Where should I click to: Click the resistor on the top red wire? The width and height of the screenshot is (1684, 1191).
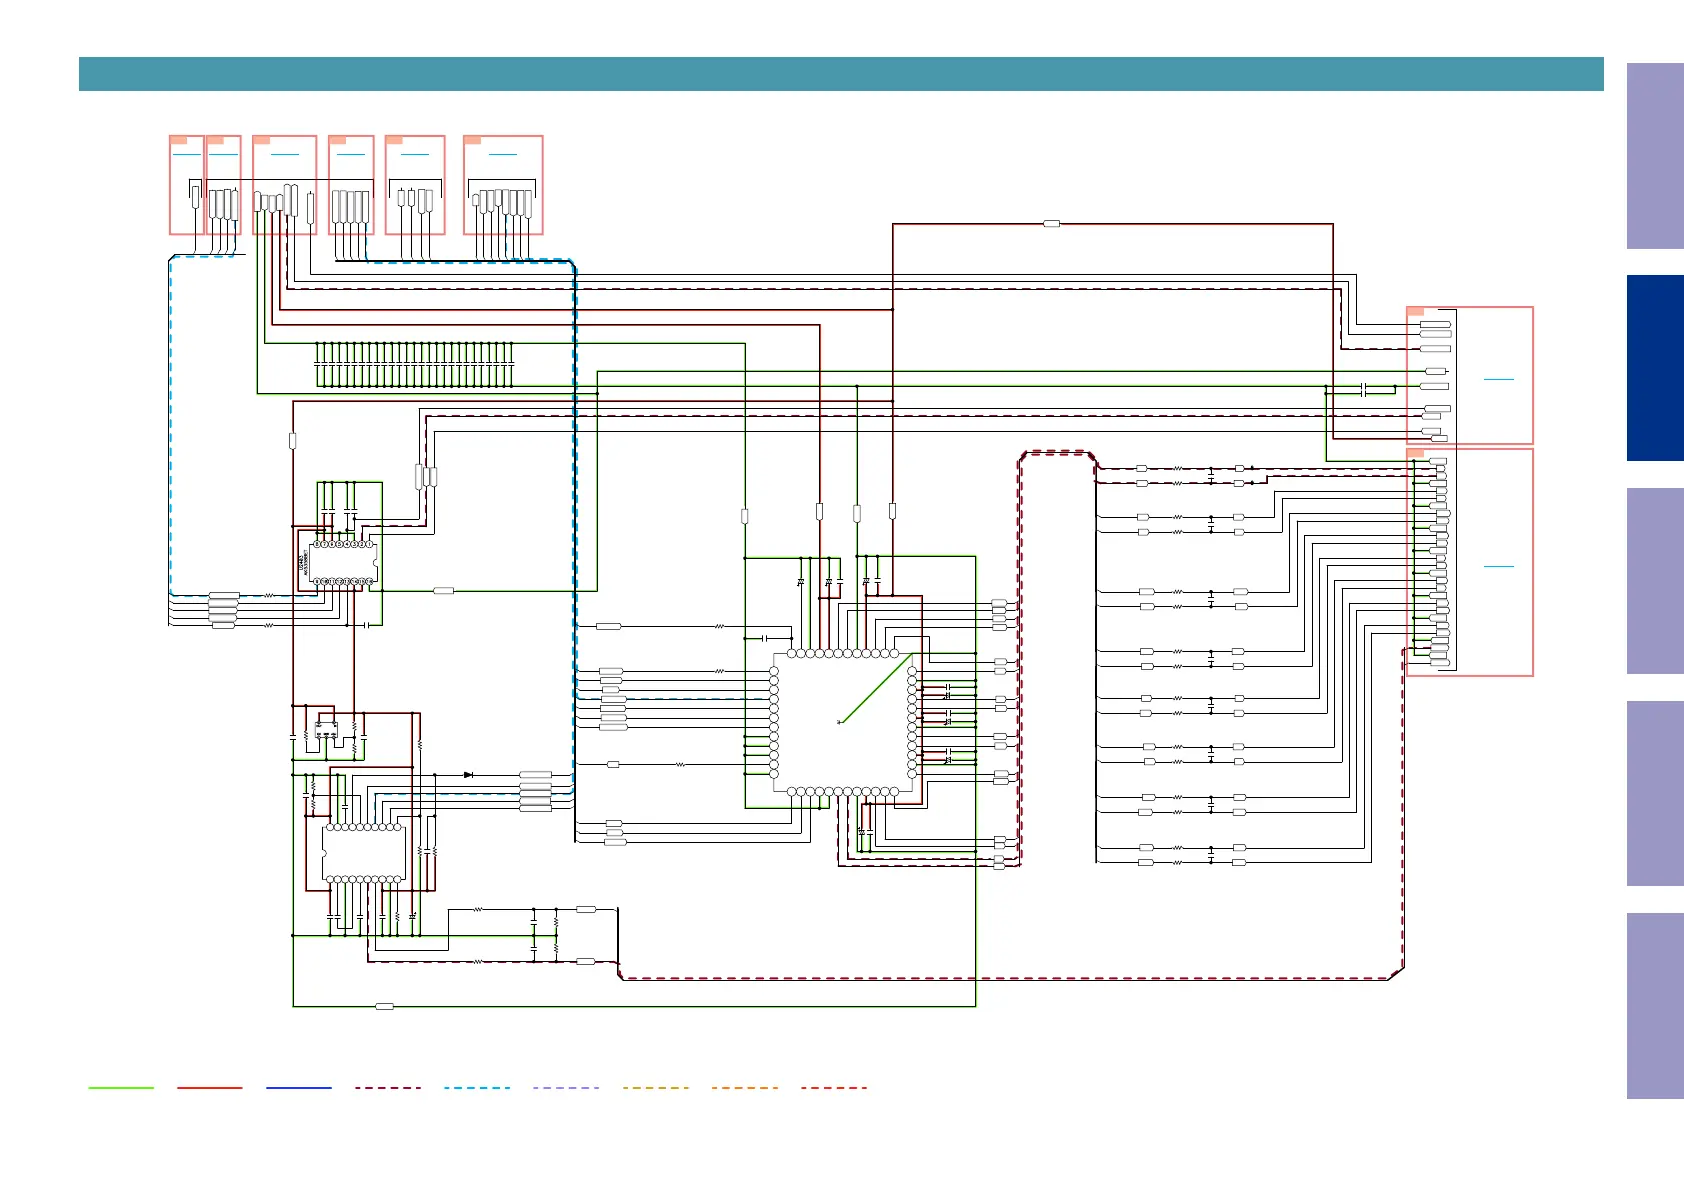[x=1051, y=224]
